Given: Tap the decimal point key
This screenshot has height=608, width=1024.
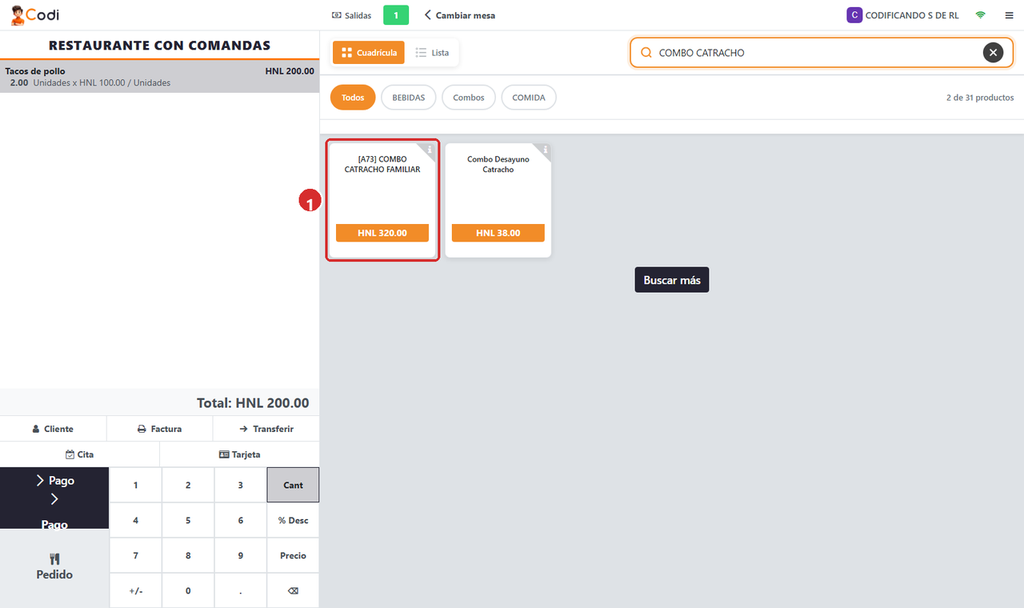Looking at the screenshot, I should [x=240, y=590].
